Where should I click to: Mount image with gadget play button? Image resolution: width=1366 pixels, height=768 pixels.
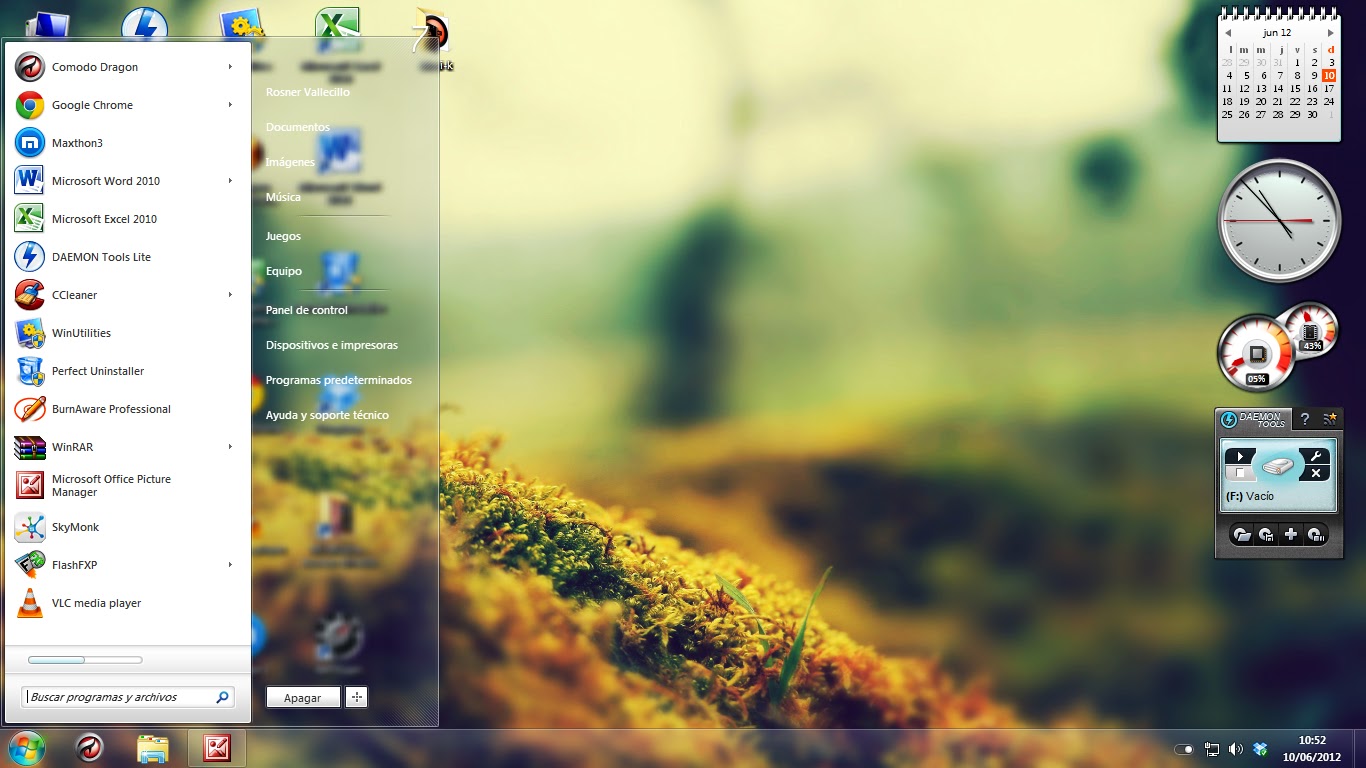coord(1240,456)
